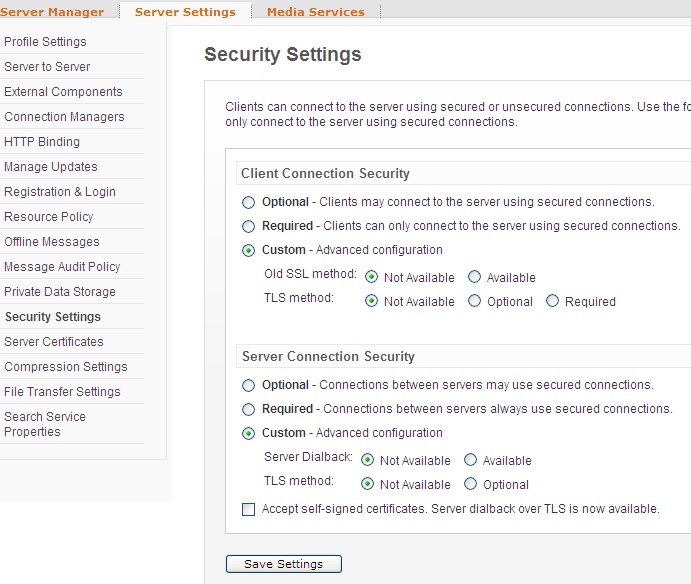Open the Server Manager tab
This screenshot has width=691, height=584.
[52, 12]
